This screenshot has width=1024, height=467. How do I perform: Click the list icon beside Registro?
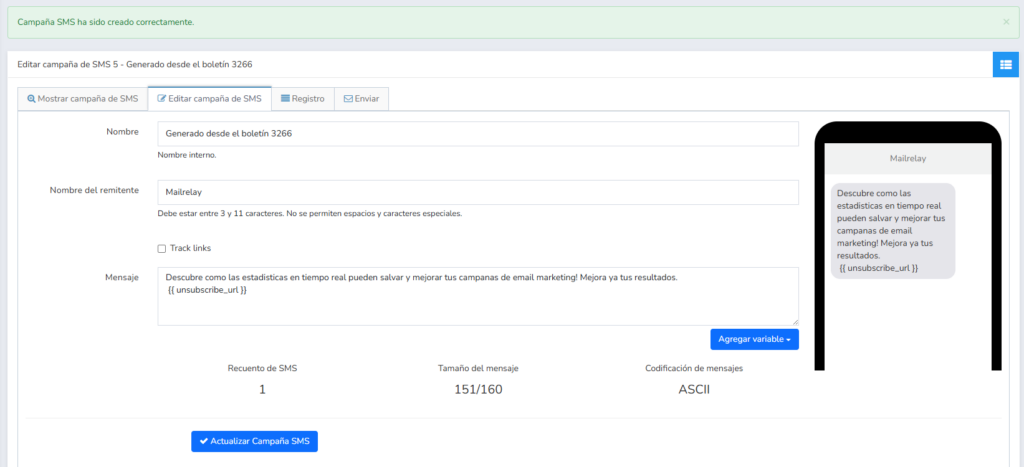pos(285,99)
